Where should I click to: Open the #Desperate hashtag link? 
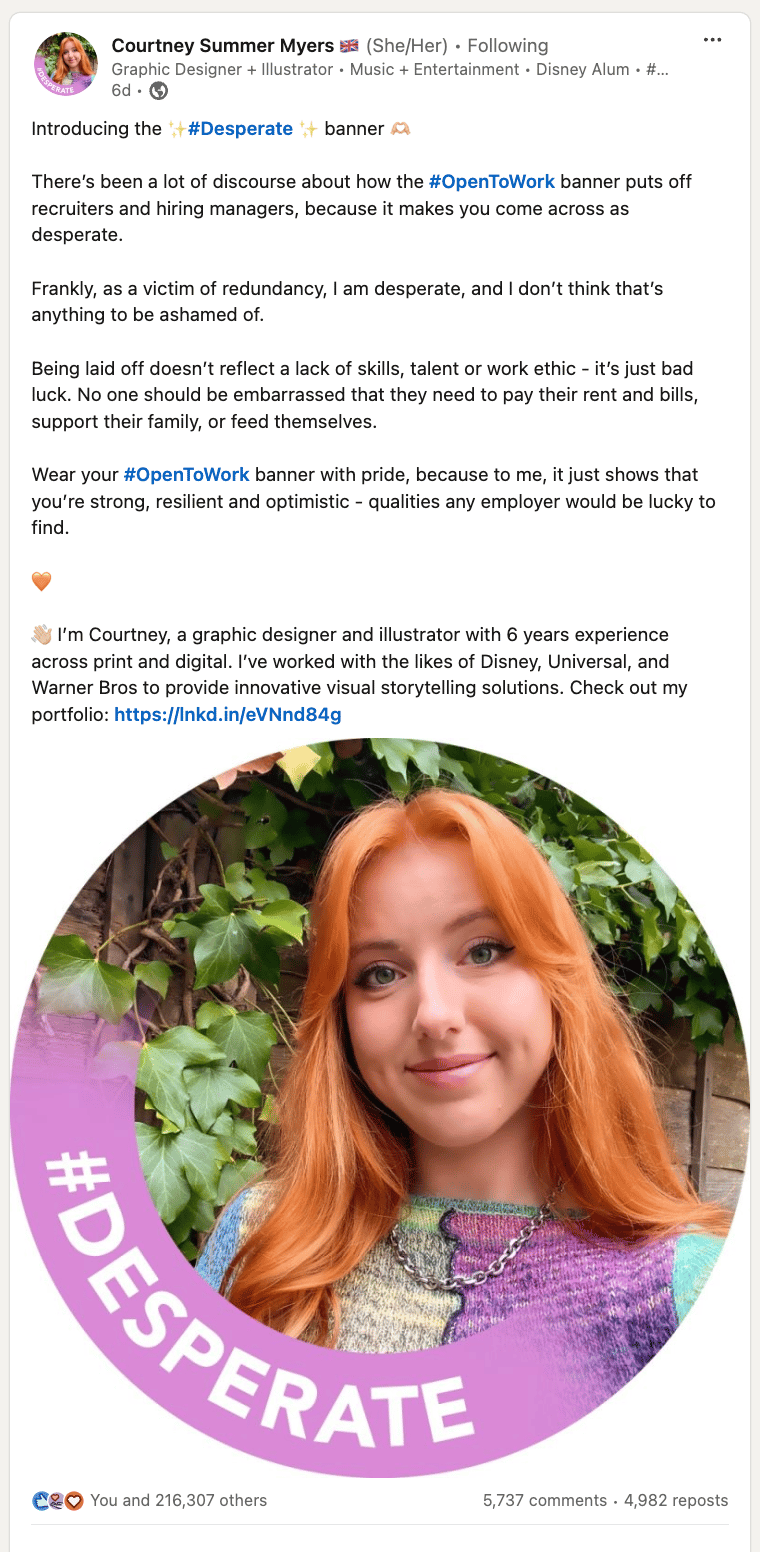(x=240, y=128)
